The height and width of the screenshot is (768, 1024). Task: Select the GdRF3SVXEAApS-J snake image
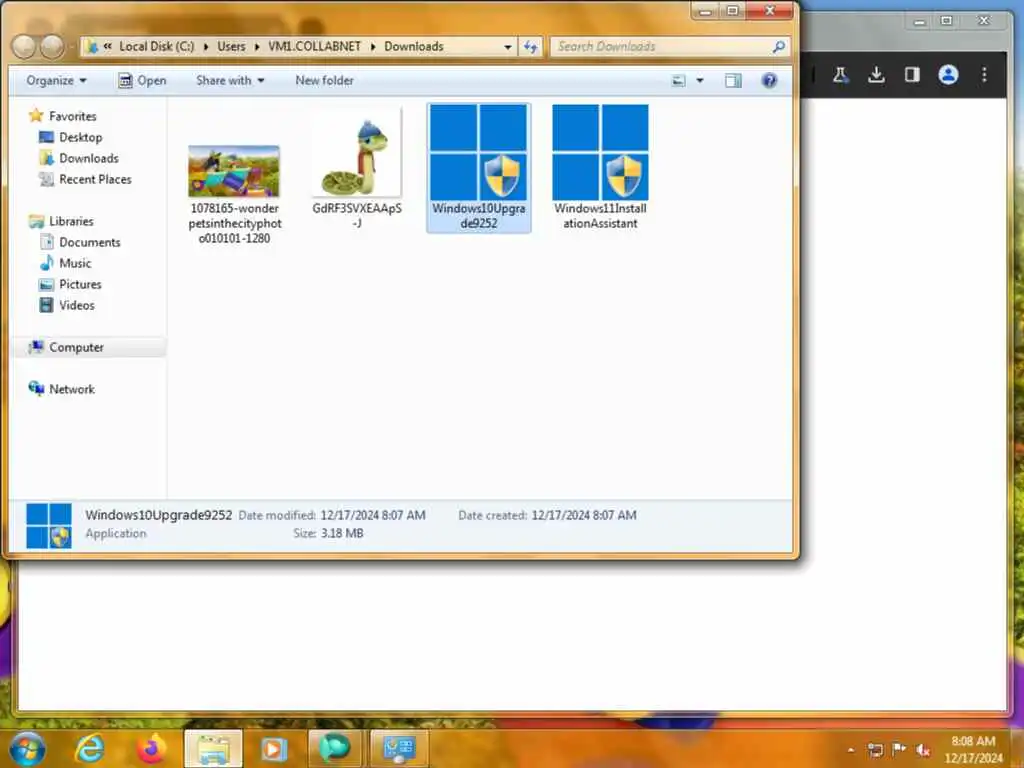tap(357, 168)
